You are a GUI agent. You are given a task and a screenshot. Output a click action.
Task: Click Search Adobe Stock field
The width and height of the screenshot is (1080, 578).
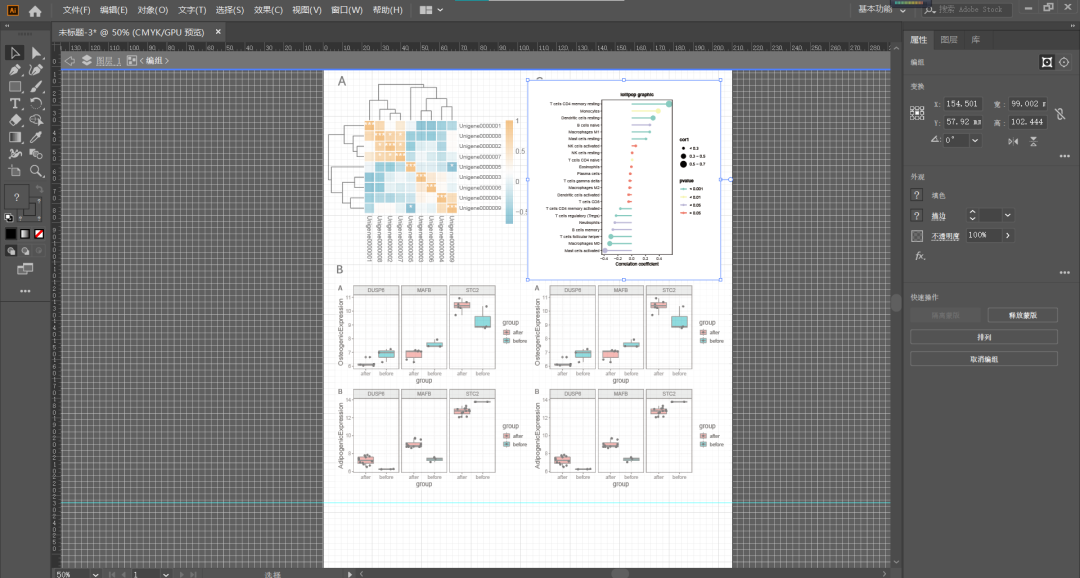967,10
